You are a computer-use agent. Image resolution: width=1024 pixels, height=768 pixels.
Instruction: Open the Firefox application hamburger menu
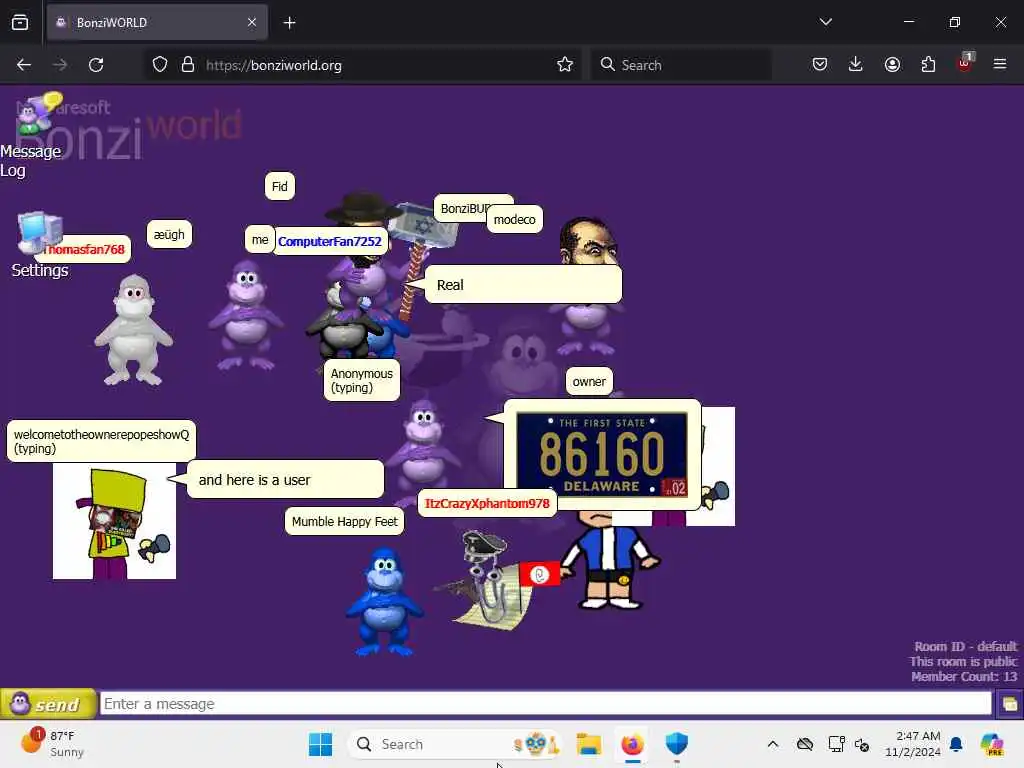click(1000, 64)
